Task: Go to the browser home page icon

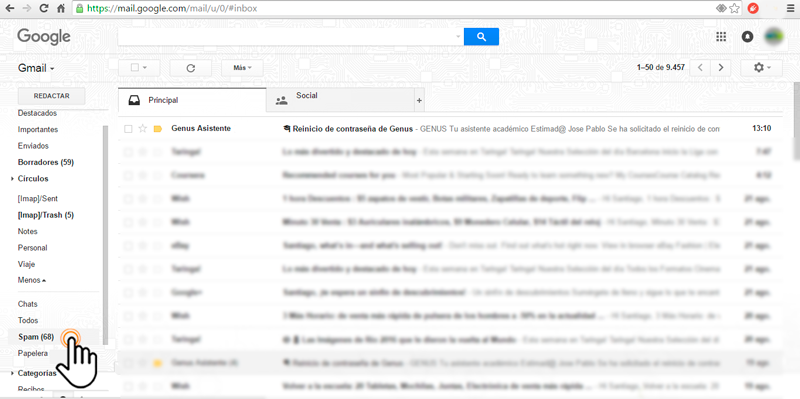Action: tap(61, 8)
